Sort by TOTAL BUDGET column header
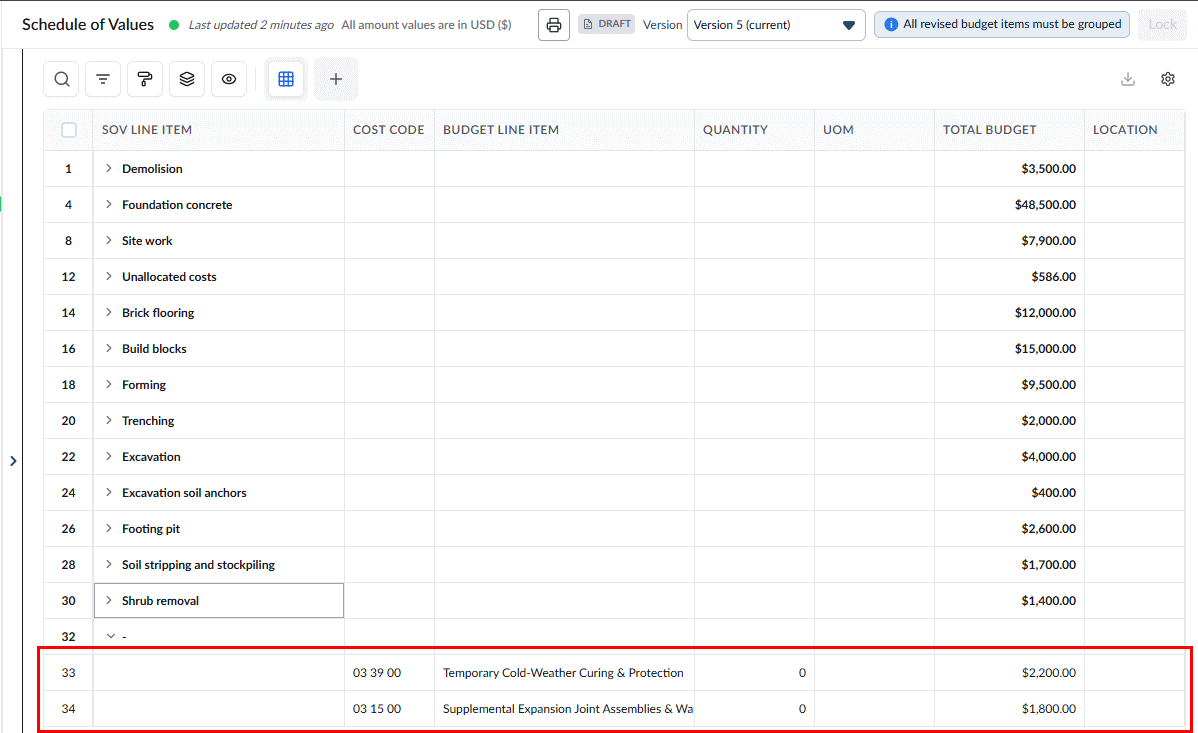 click(989, 130)
